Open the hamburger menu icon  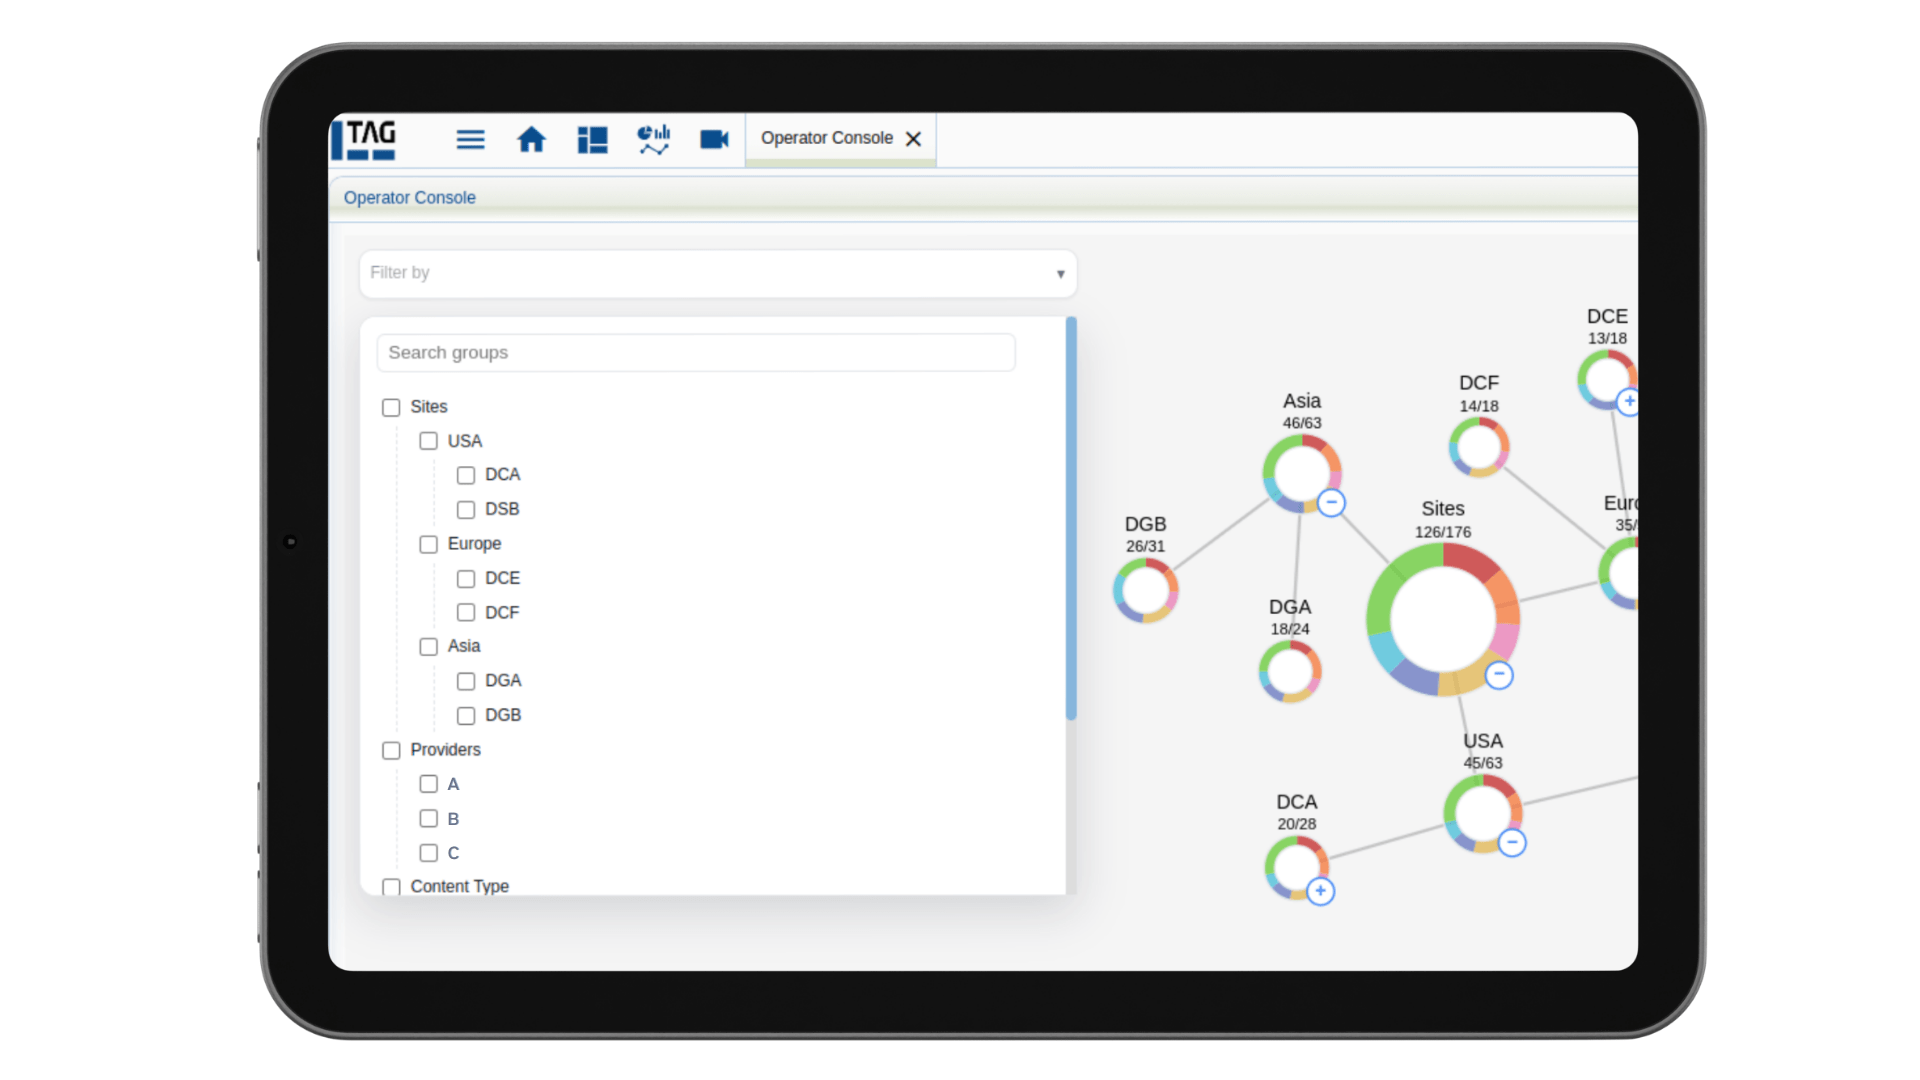(470, 140)
